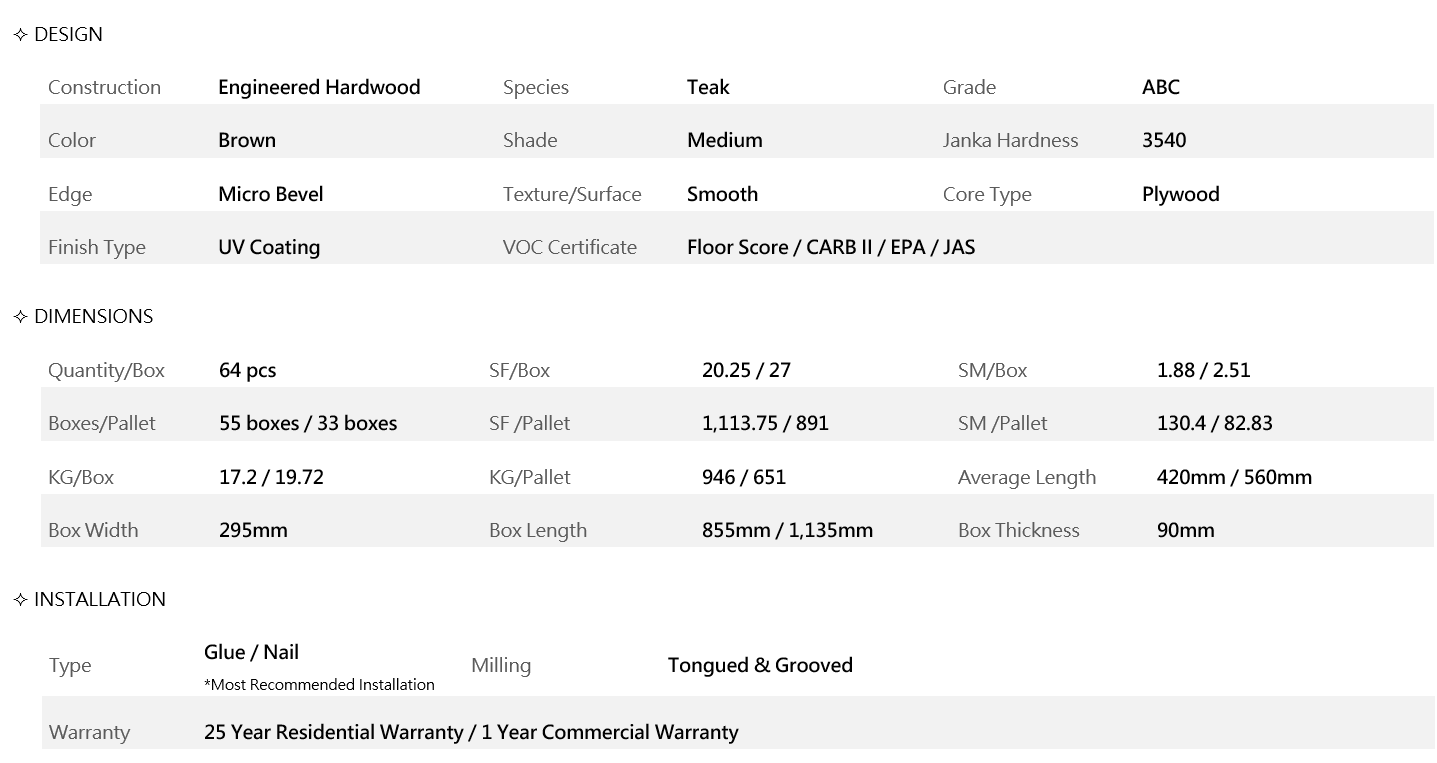Click the Tongued & Grooved milling value

760,665
